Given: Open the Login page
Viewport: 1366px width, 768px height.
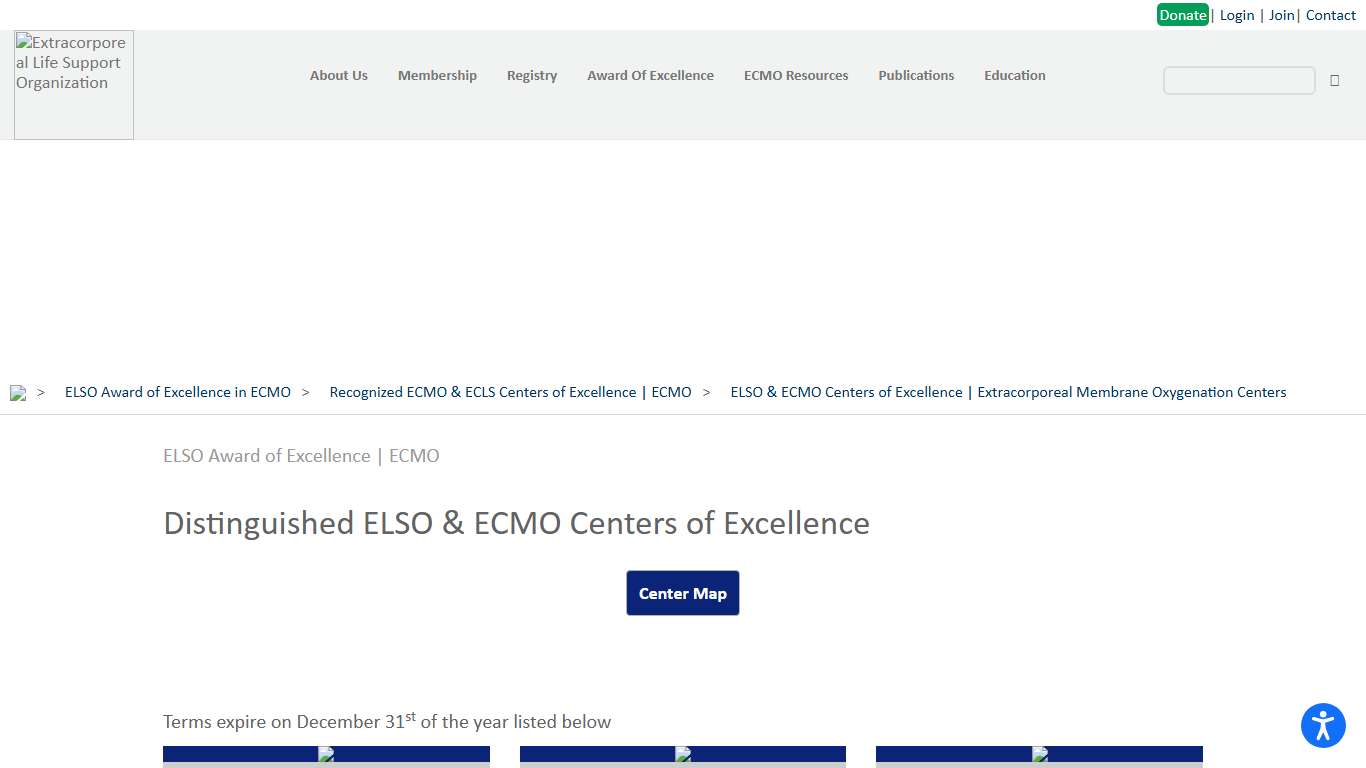Looking at the screenshot, I should point(1236,14).
